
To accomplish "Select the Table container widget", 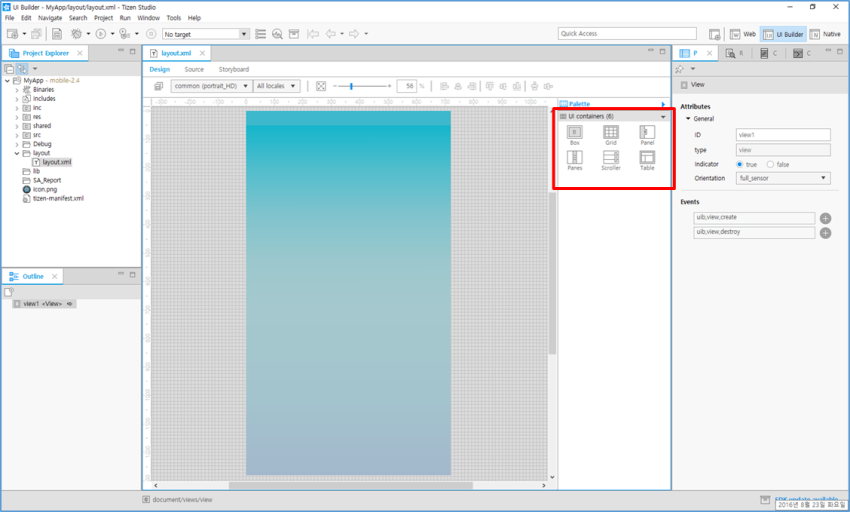I will 647,158.
